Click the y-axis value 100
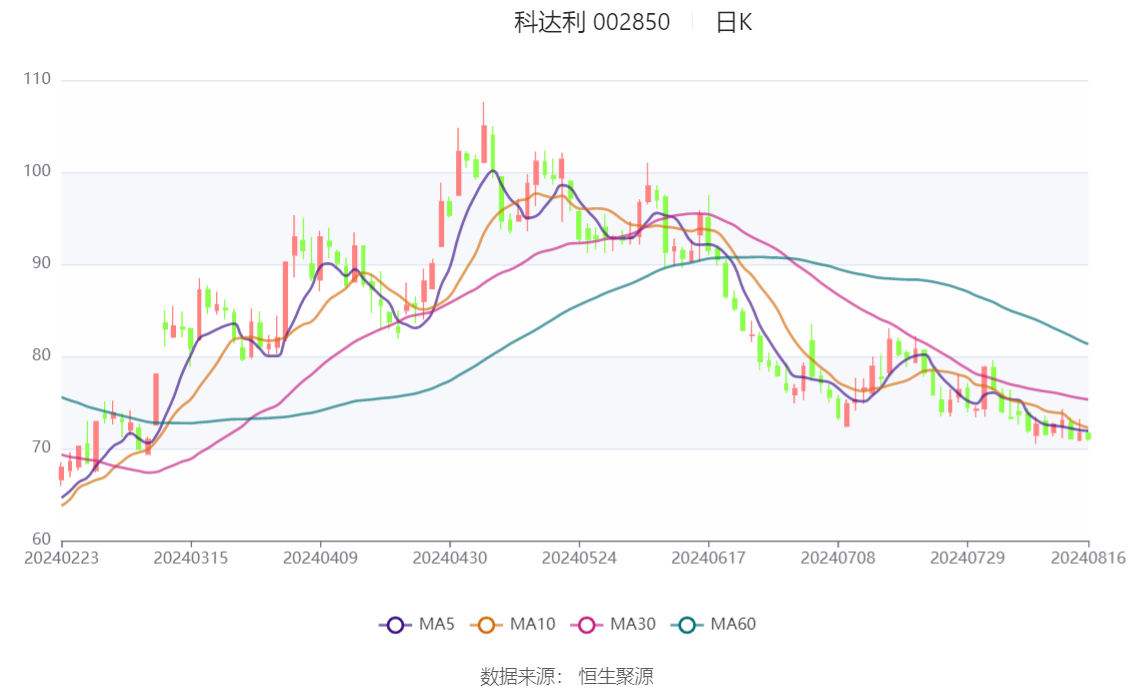The width and height of the screenshot is (1134, 689). point(37,171)
